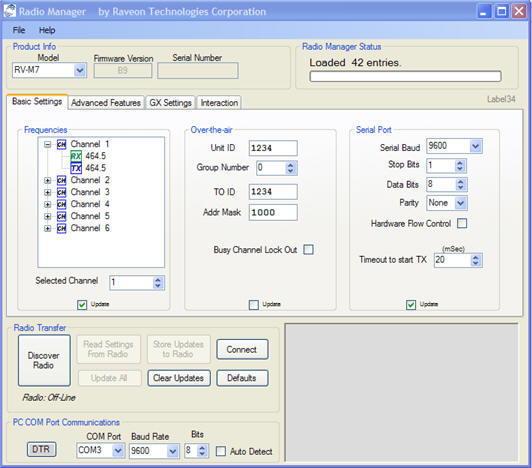Switch to the GX Settings tab
Image resolution: width=532 pixels, height=468 pixels.
tap(170, 102)
